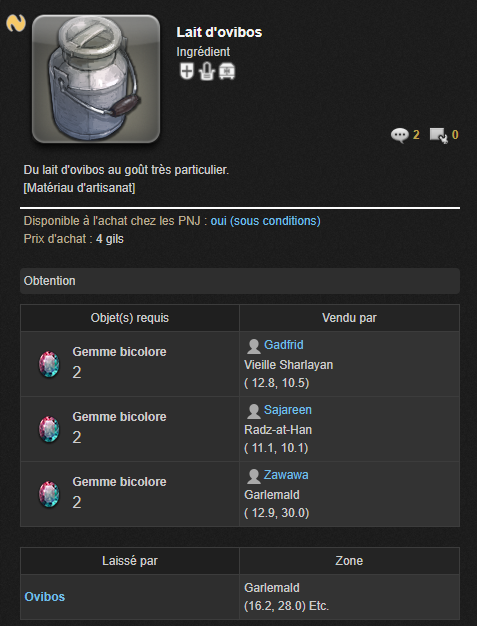Open the Gadfrid vendor link

coord(283,345)
